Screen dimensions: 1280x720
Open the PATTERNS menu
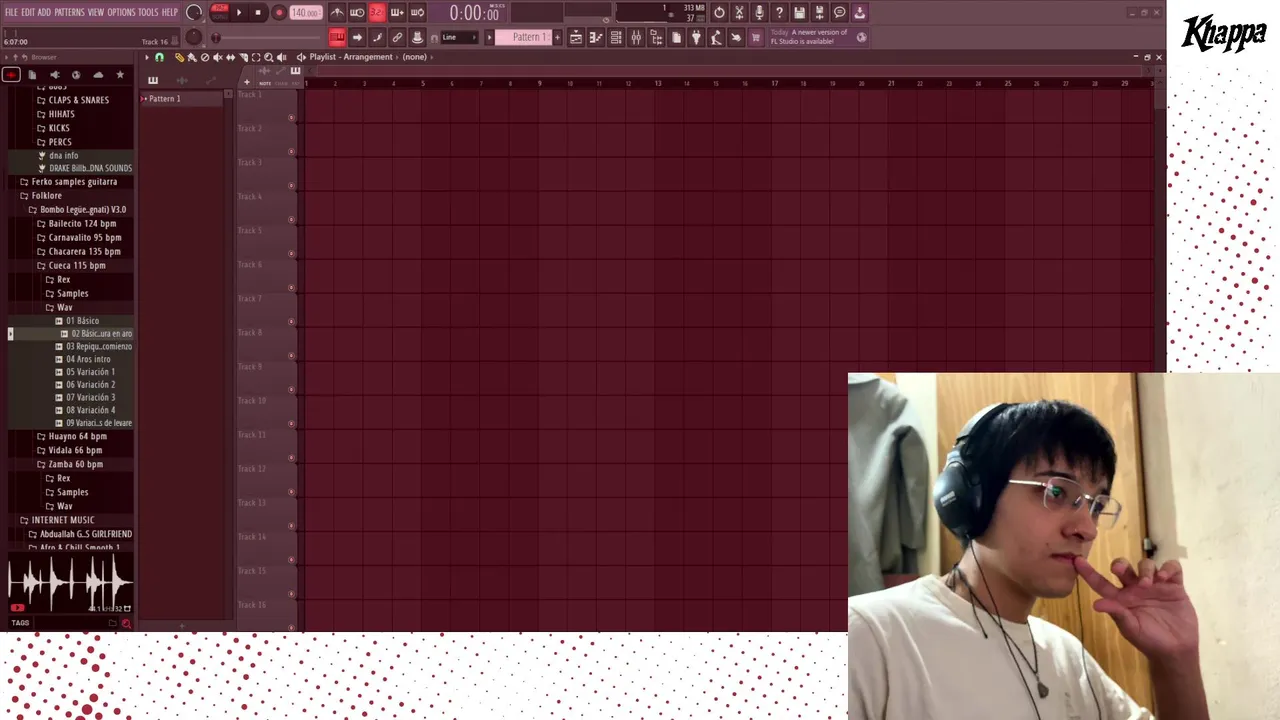click(x=69, y=12)
